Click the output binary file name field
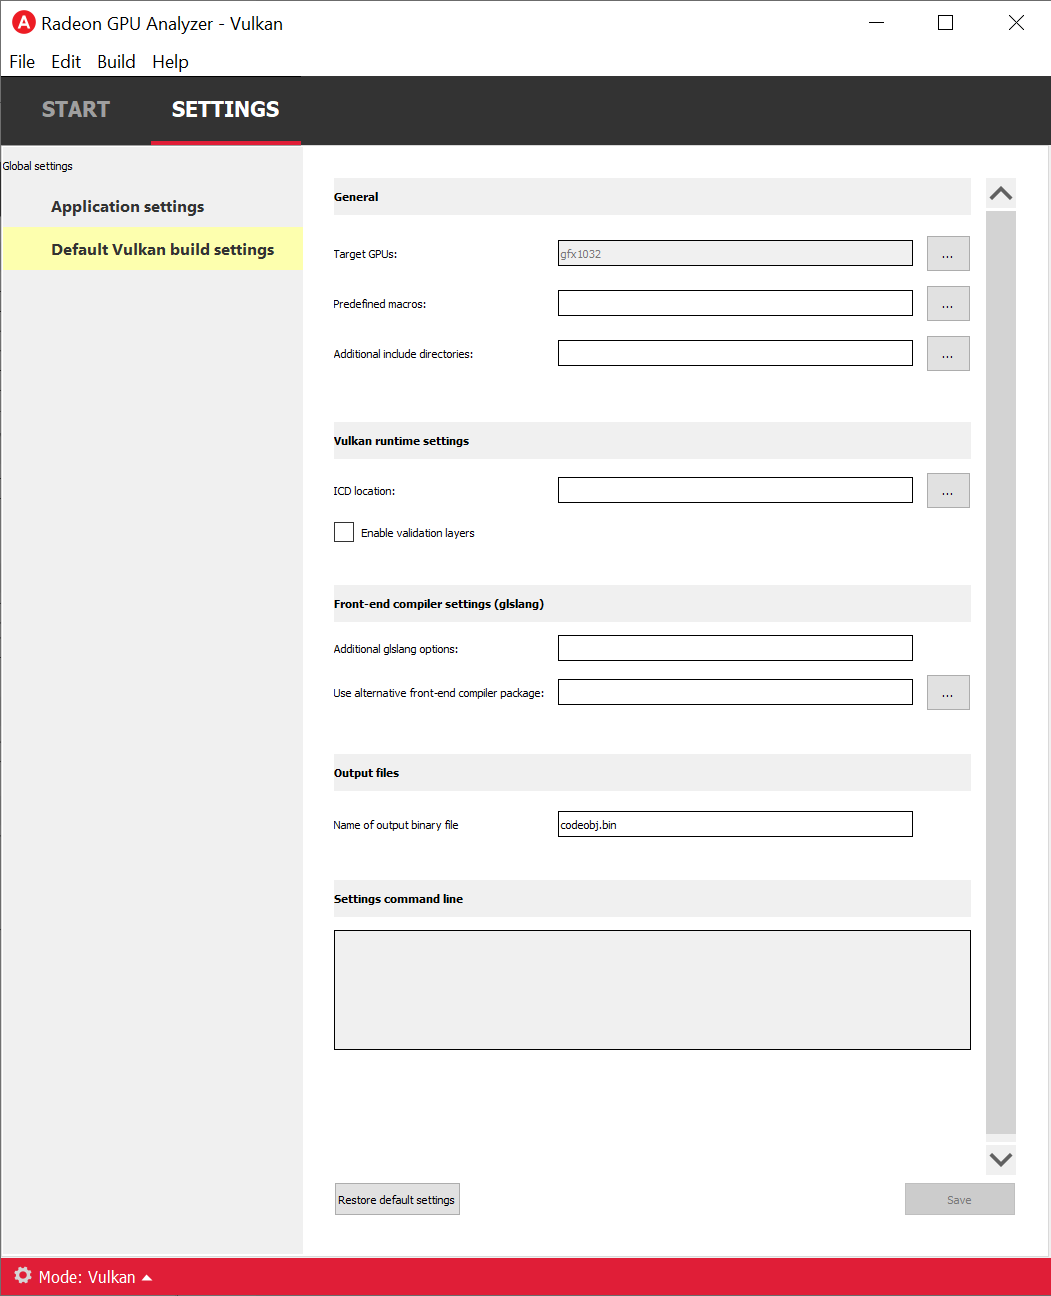The width and height of the screenshot is (1051, 1296). 735,825
